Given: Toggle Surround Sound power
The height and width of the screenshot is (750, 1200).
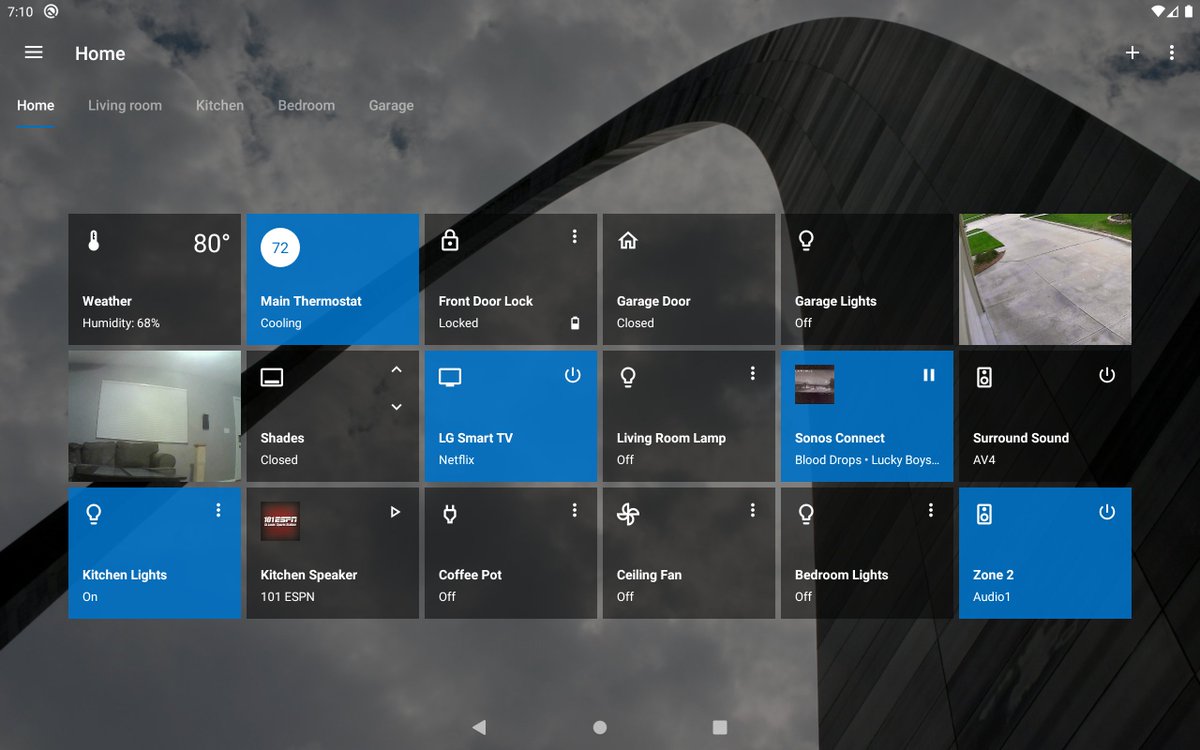Looking at the screenshot, I should click(x=1106, y=375).
